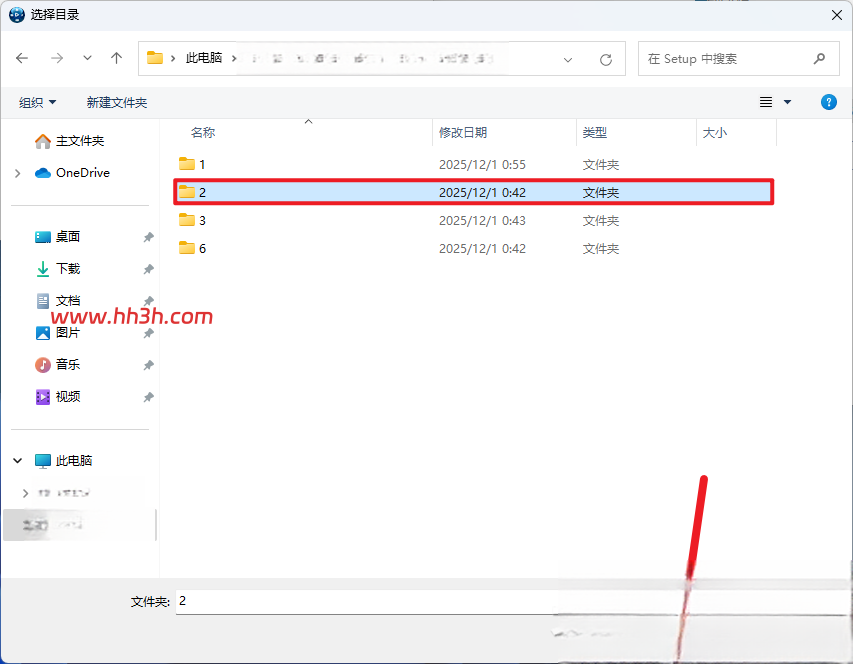Viewport: 853px width, 664px height.
Task: Click date 2025/12/1 0:55 of folder 1
Action: tap(482, 164)
